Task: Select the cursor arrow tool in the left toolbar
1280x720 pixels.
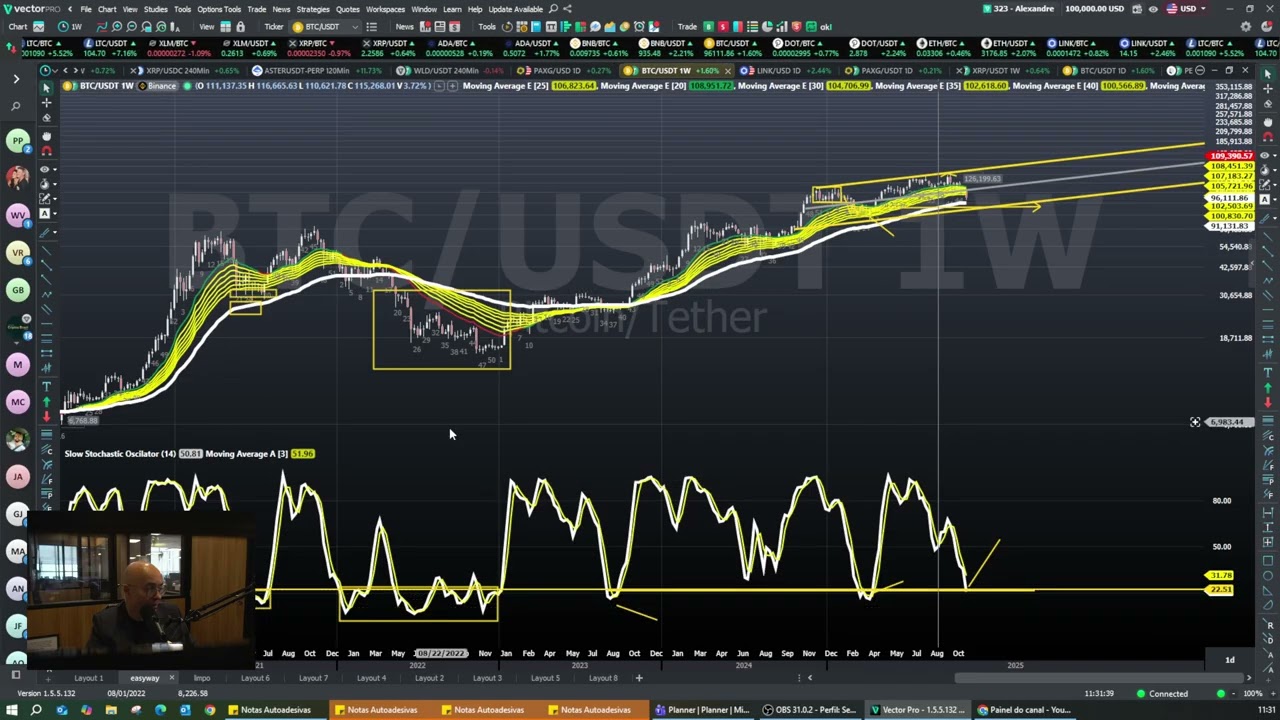Action: pyautogui.click(x=46, y=88)
